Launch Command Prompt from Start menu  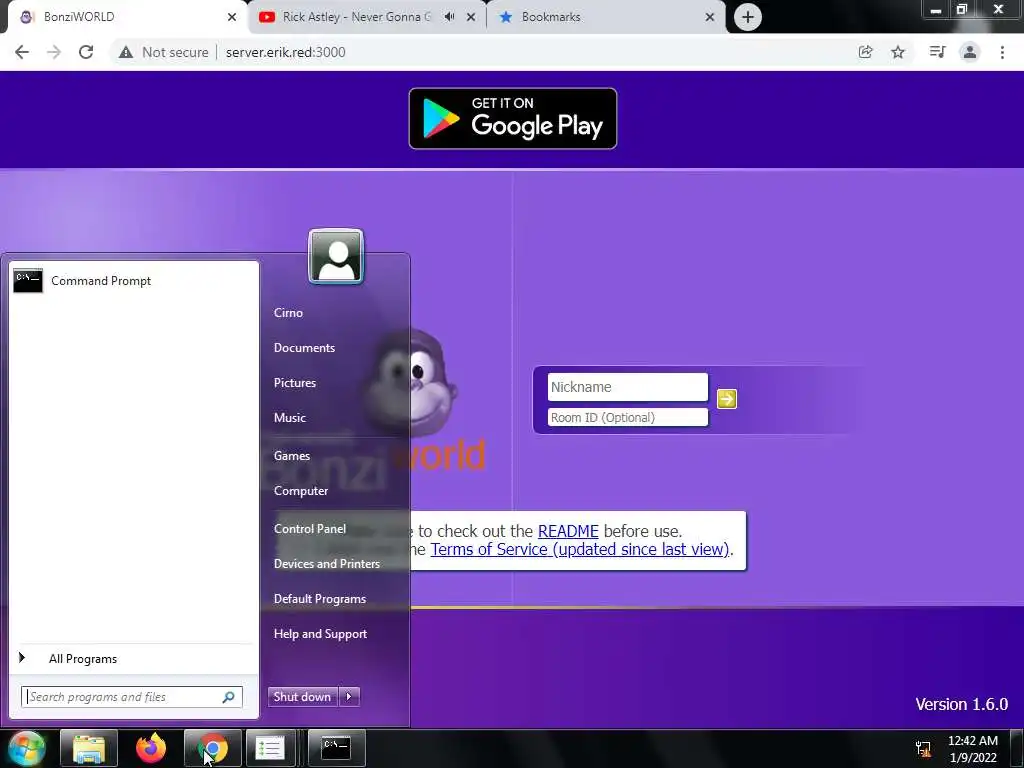point(134,281)
